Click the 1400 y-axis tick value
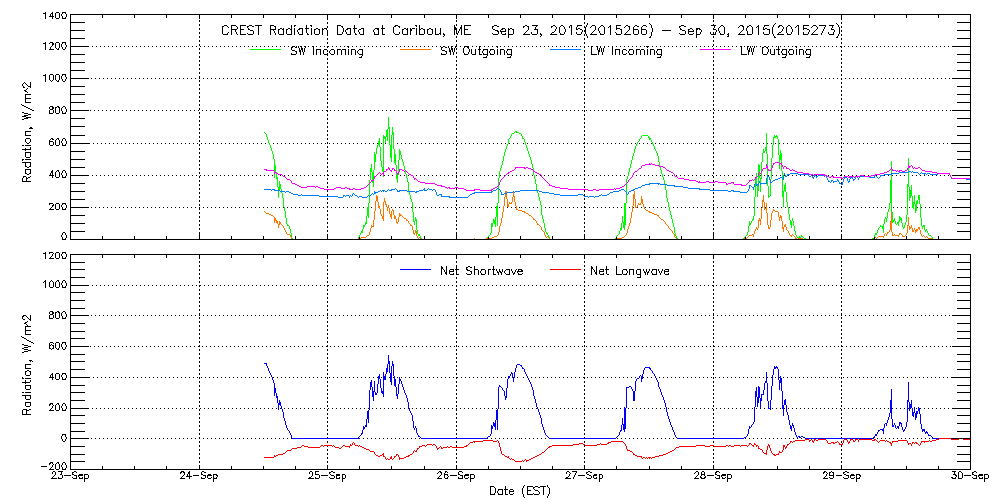The image size is (1000, 500). tap(54, 17)
